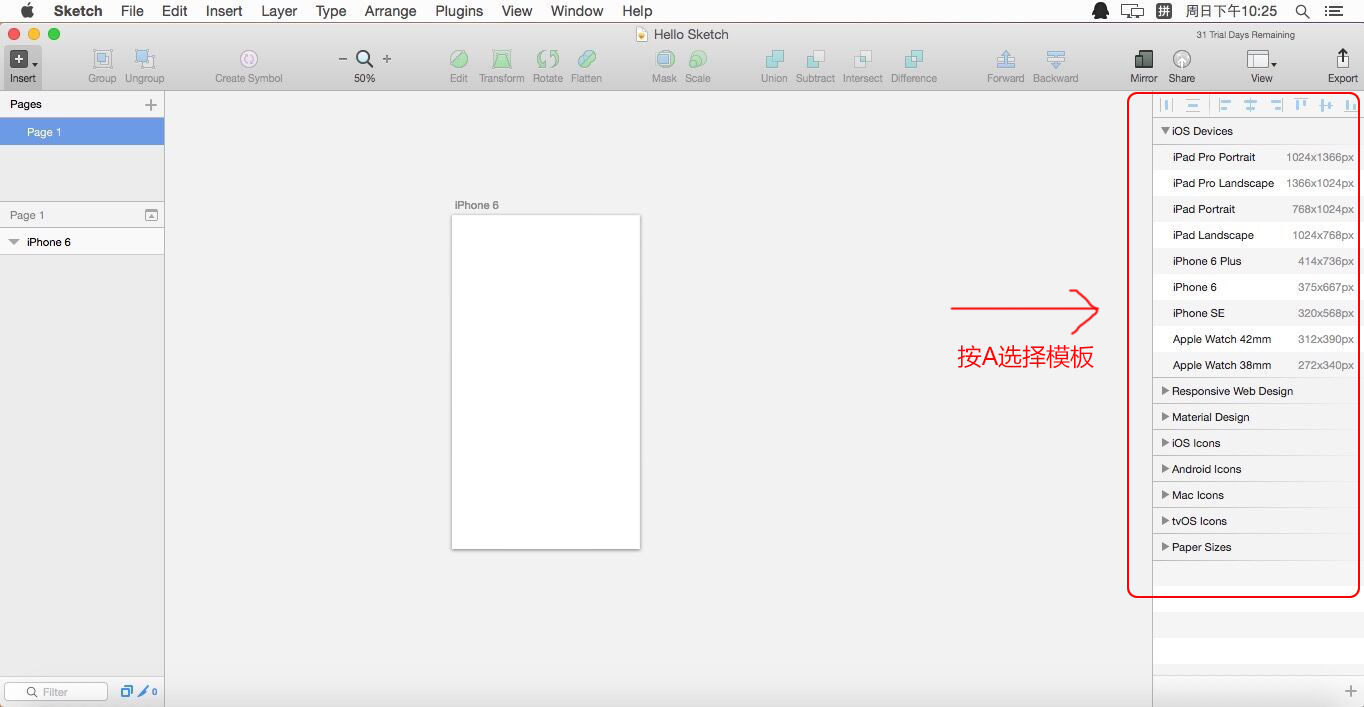Click distribute horizontally icon in inspector
The image size is (1364, 707).
coord(1167,104)
